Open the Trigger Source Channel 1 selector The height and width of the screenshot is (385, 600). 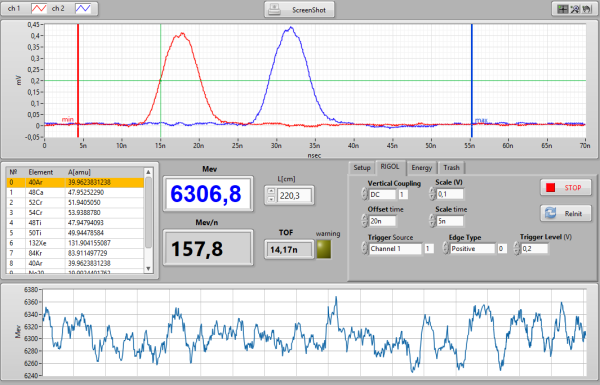point(395,249)
